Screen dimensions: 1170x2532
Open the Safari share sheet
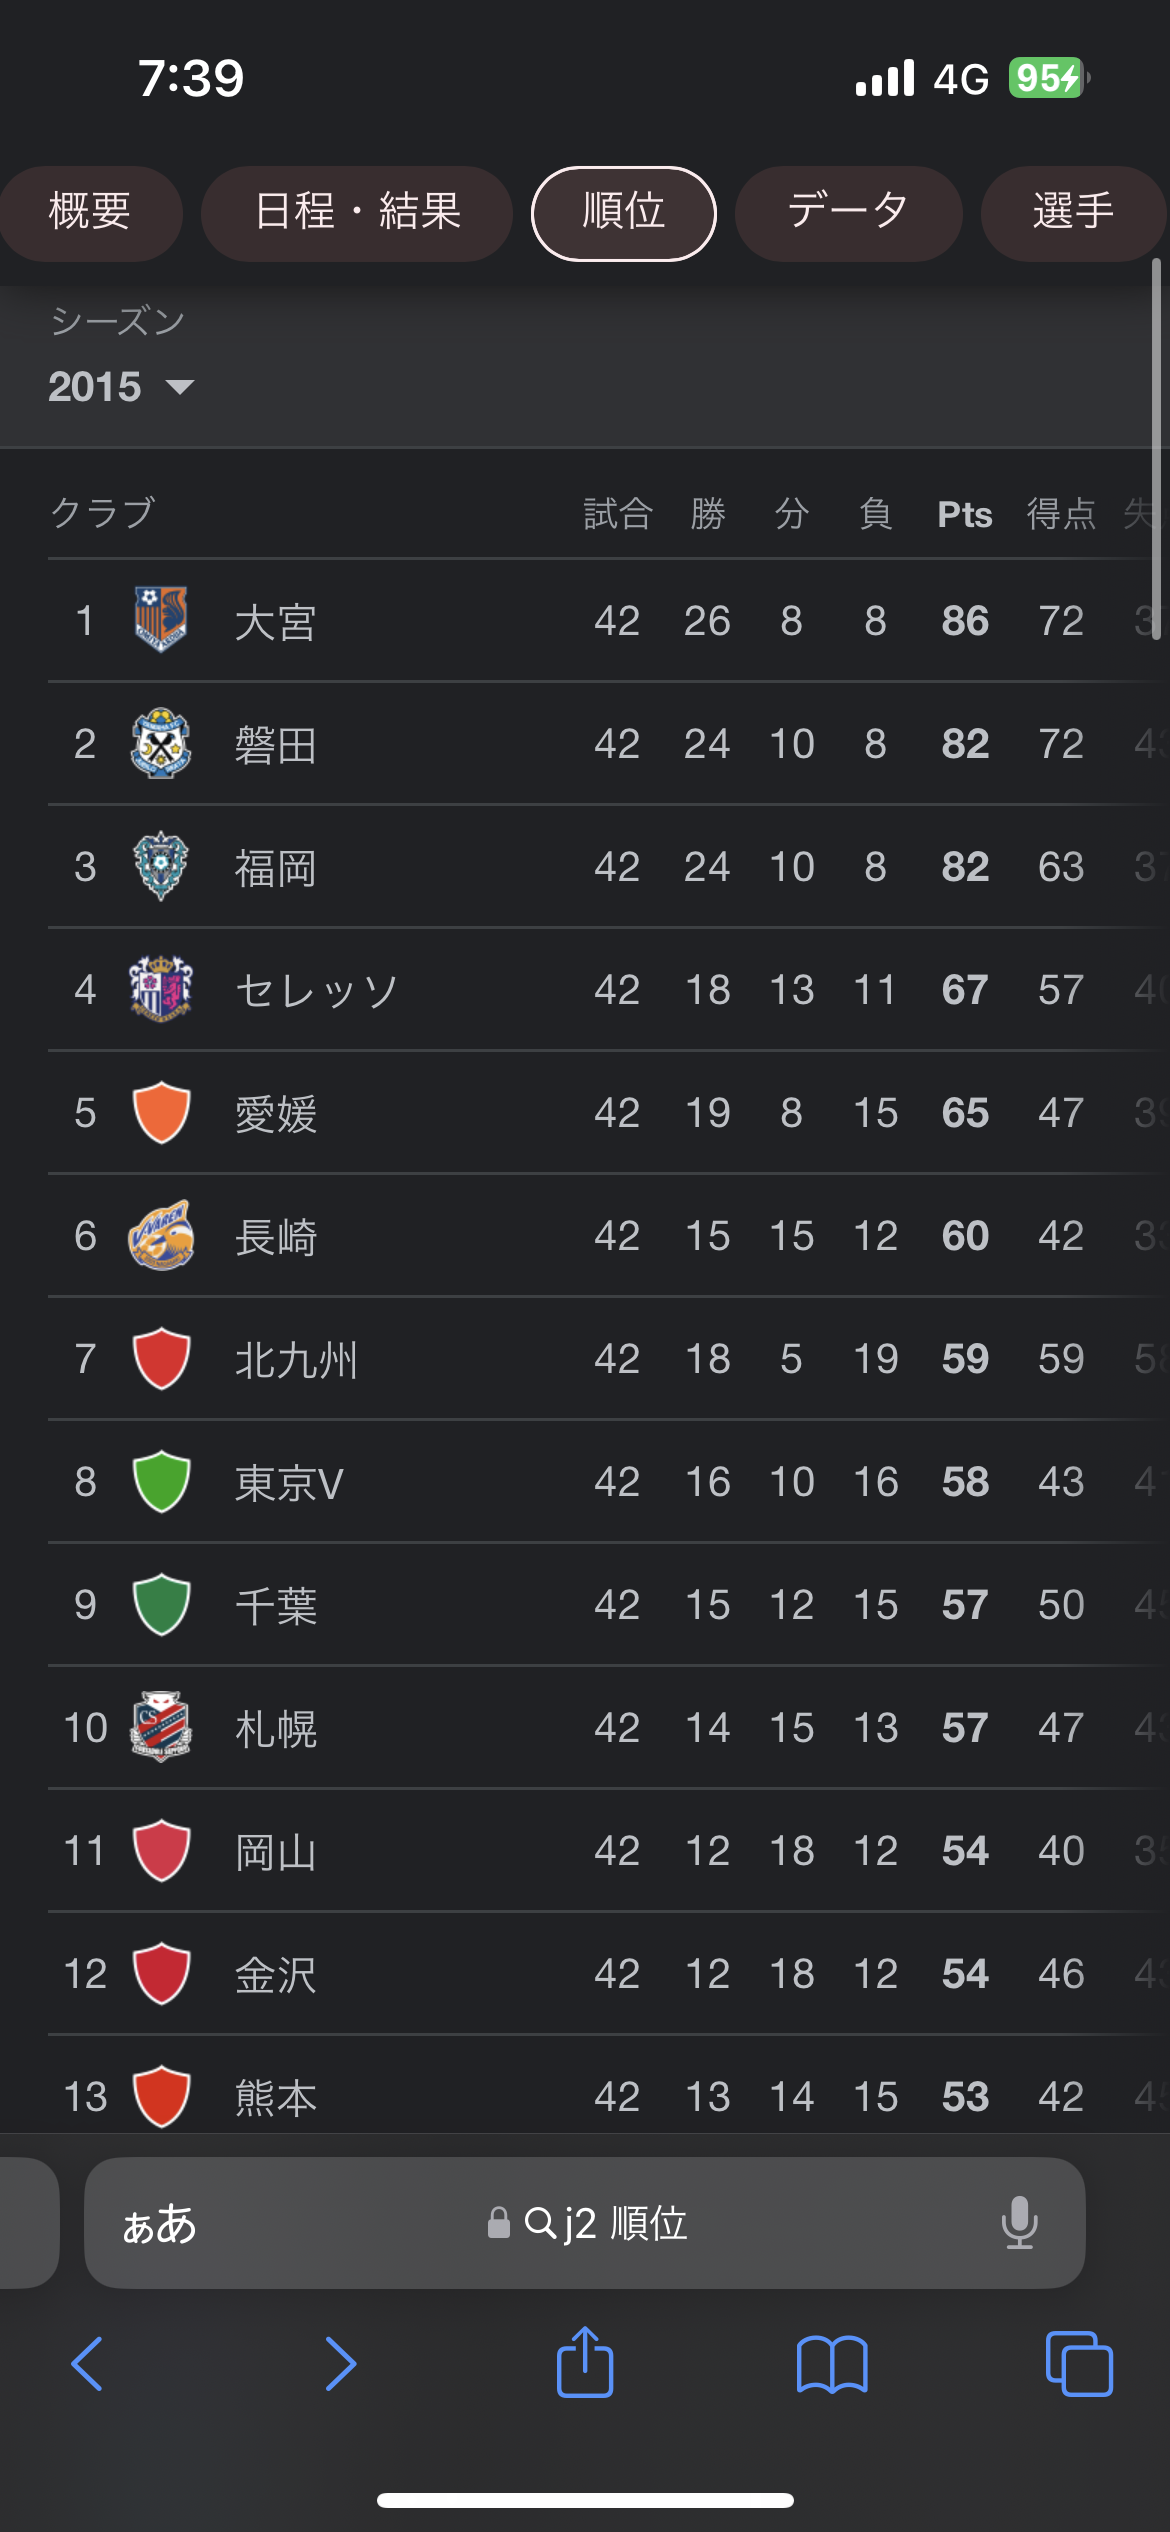585,2362
